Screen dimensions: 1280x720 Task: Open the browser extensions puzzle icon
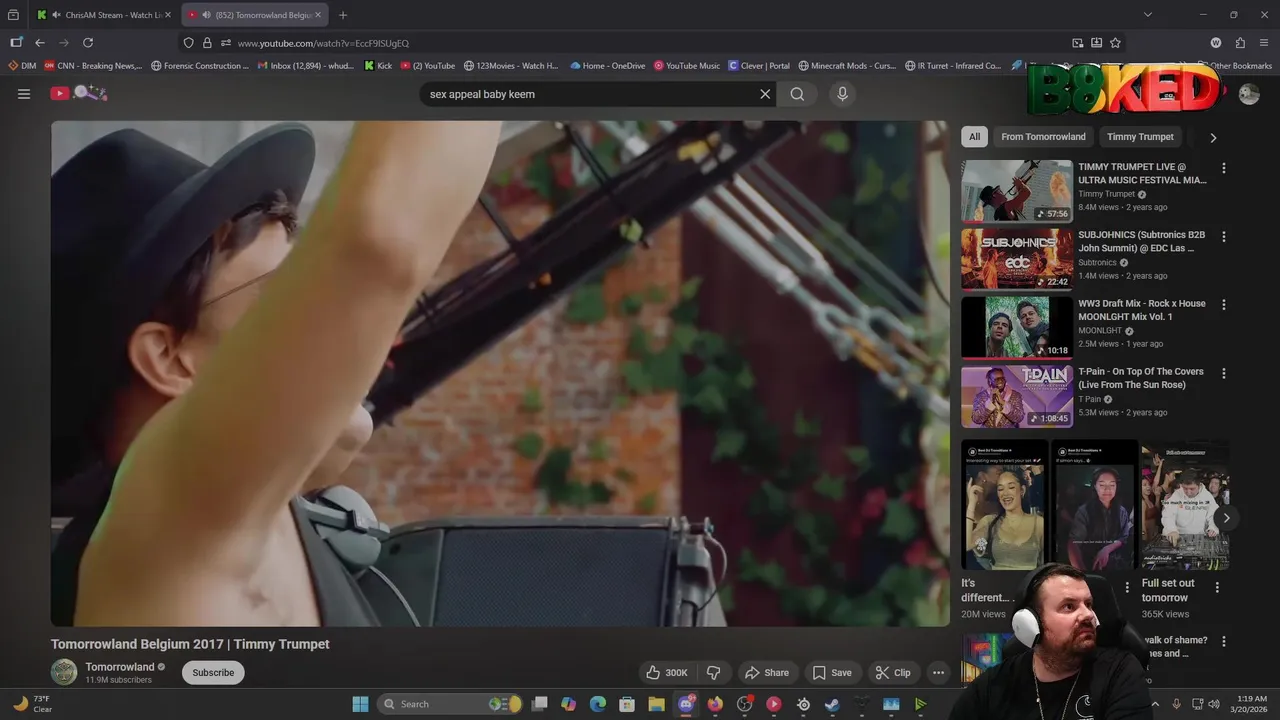[1240, 43]
